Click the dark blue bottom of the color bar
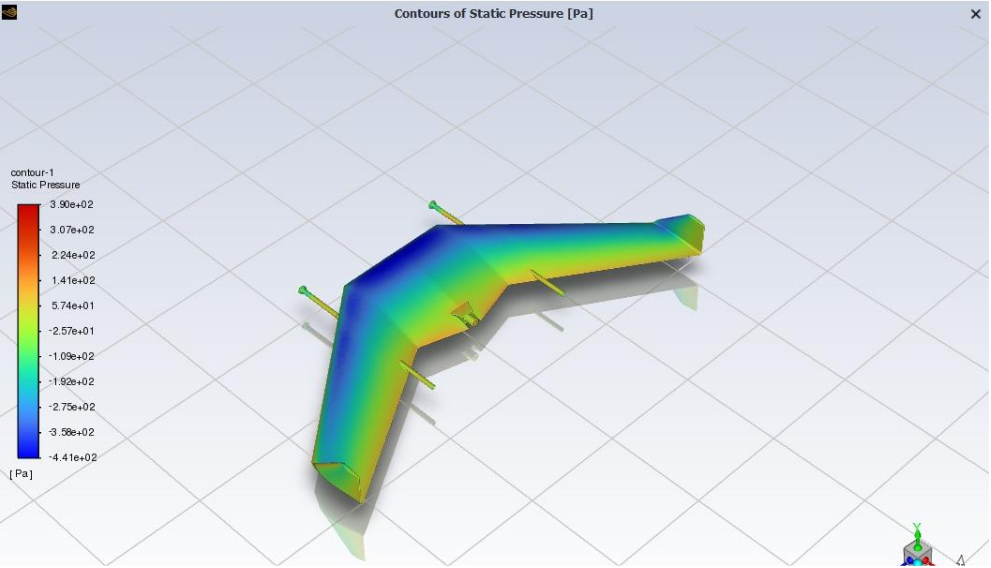991x568 pixels. point(28,450)
